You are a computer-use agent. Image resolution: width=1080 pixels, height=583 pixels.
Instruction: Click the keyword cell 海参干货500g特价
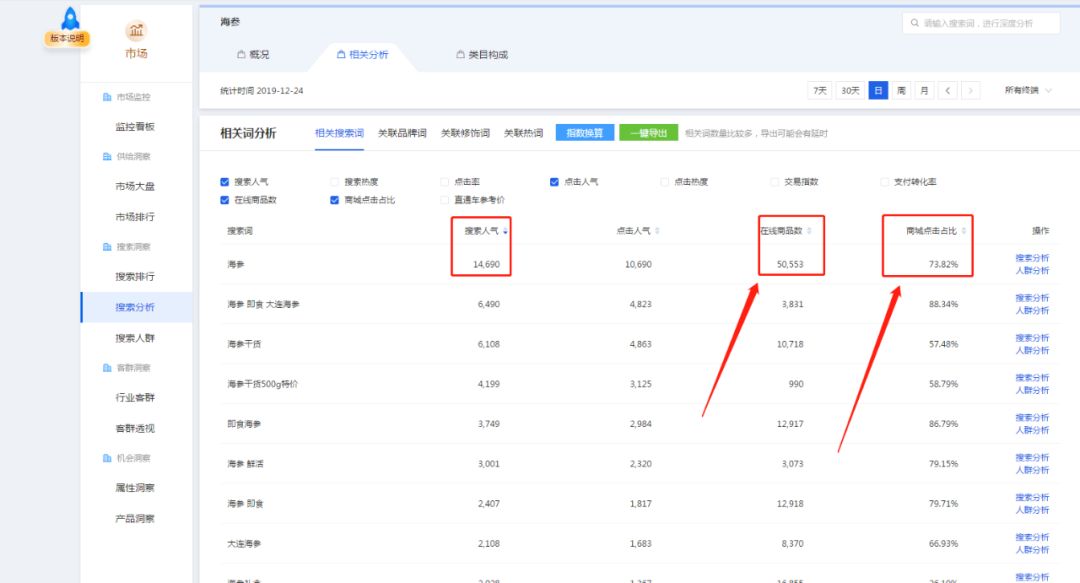[x=262, y=384]
